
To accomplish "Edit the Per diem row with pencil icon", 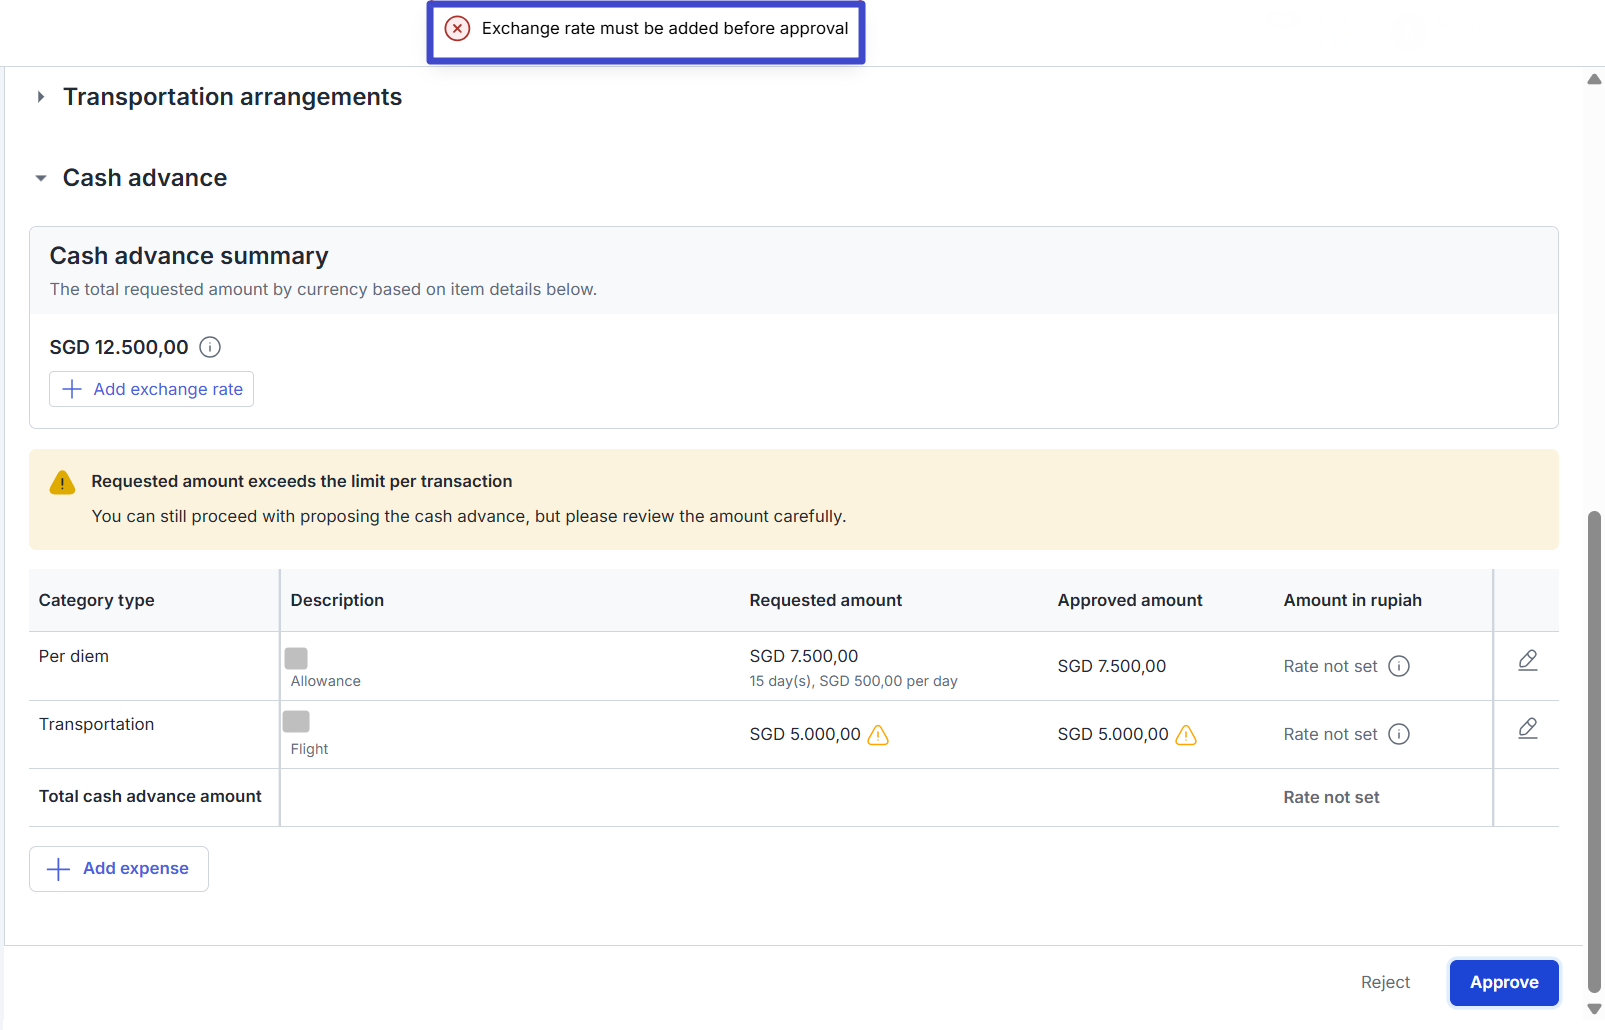I will pyautogui.click(x=1527, y=660).
